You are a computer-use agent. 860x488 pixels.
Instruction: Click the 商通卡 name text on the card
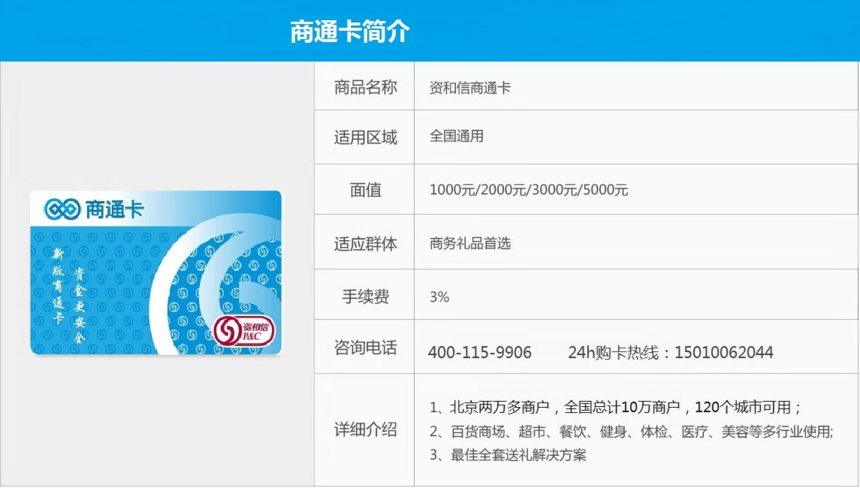tap(114, 210)
